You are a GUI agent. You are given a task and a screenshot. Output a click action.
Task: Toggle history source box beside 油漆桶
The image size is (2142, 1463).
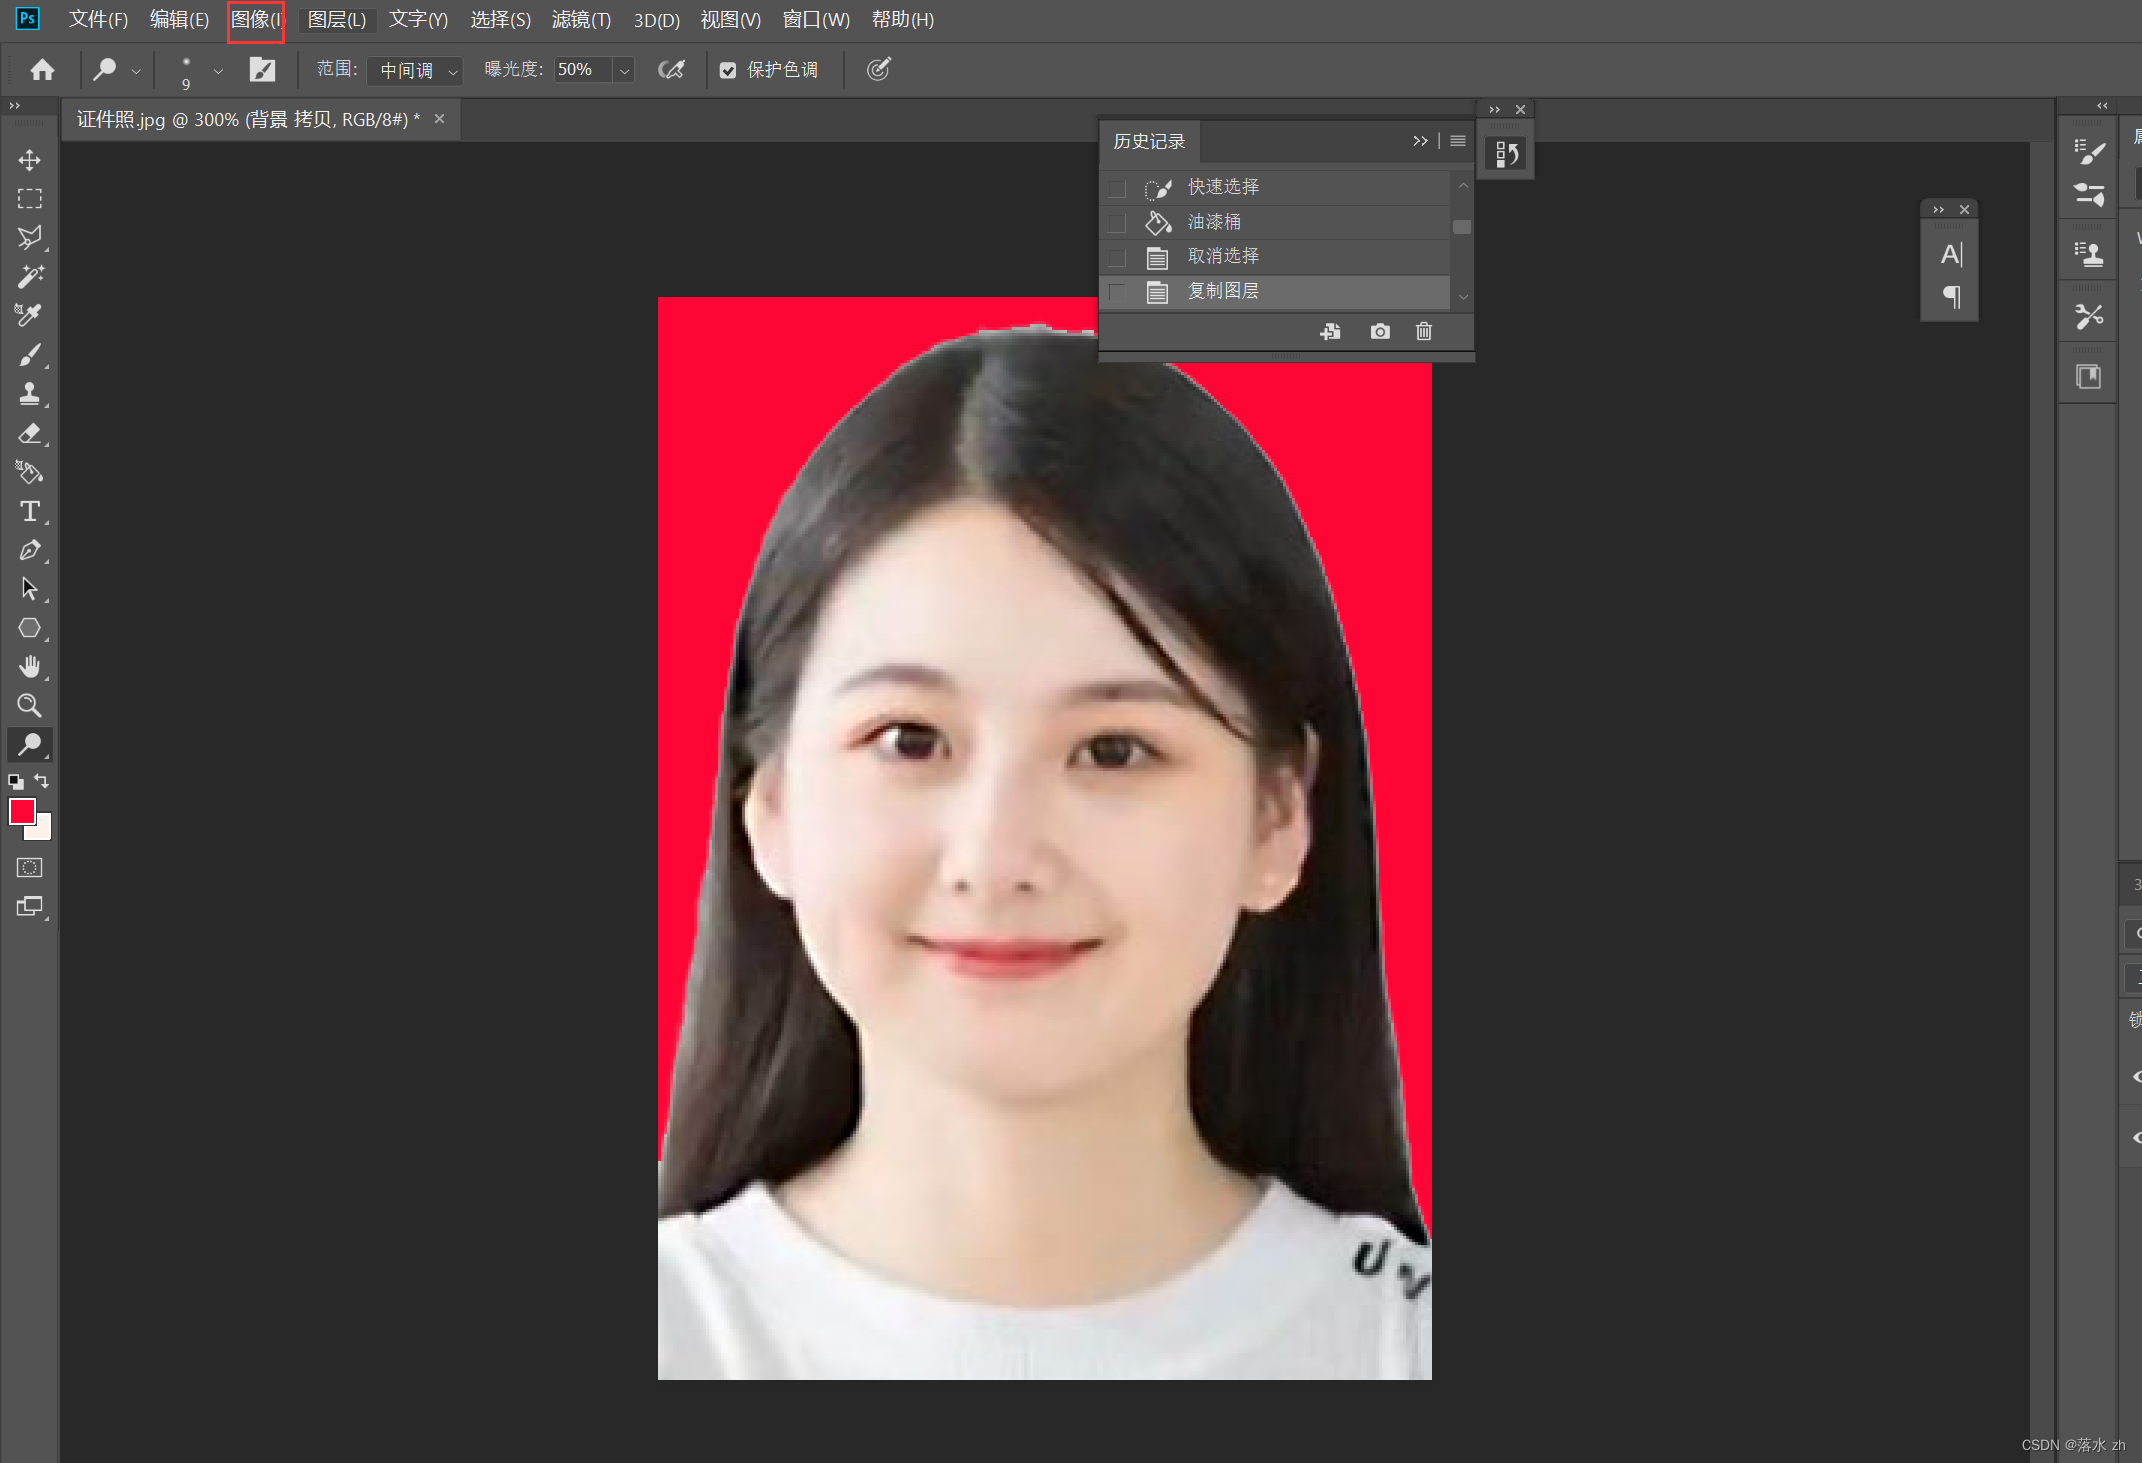1117,222
